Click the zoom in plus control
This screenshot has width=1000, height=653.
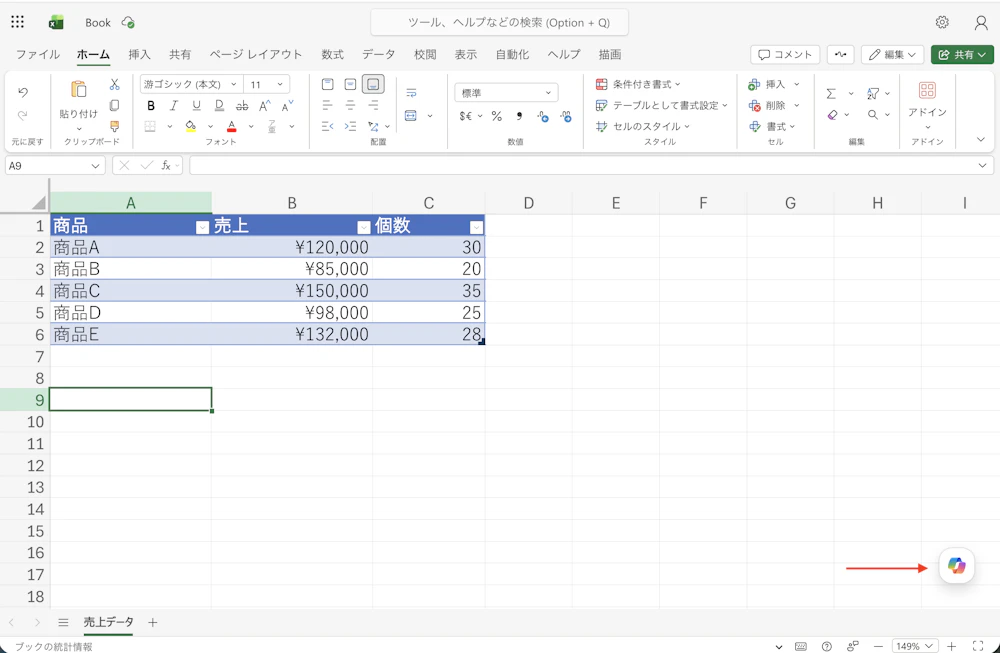click(x=952, y=646)
